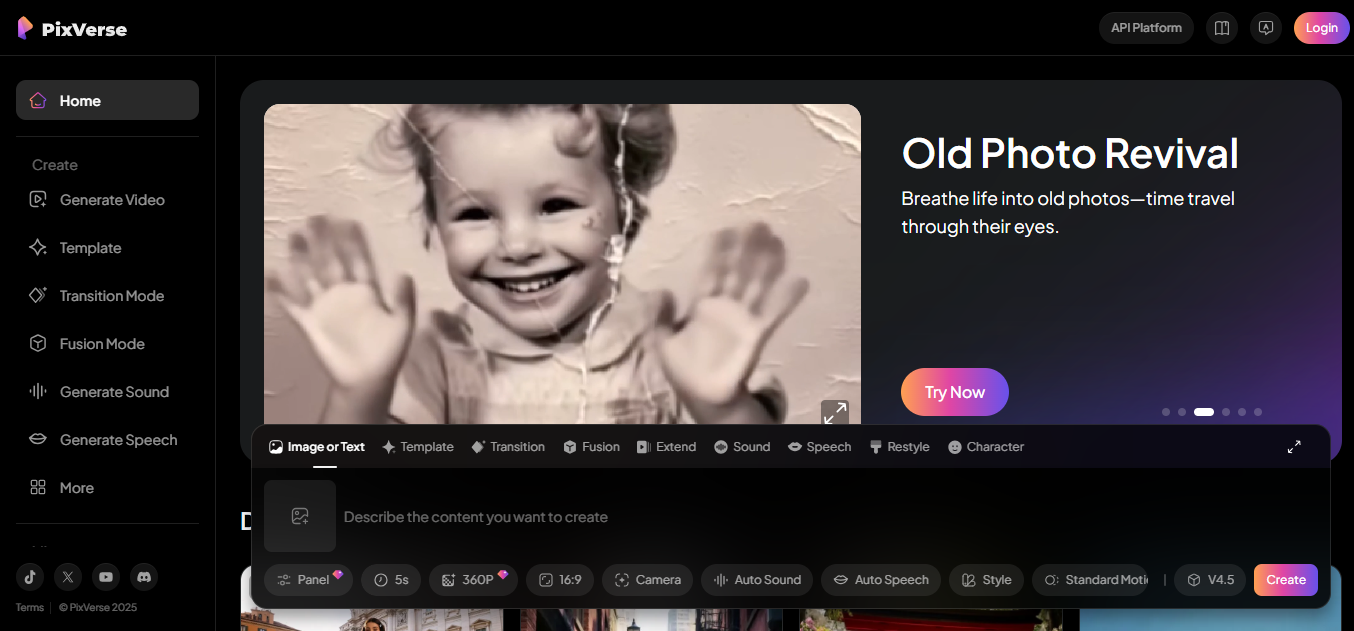Viewport: 1354px width, 631px height.
Task: Open the Panel settings option
Action: pos(308,580)
